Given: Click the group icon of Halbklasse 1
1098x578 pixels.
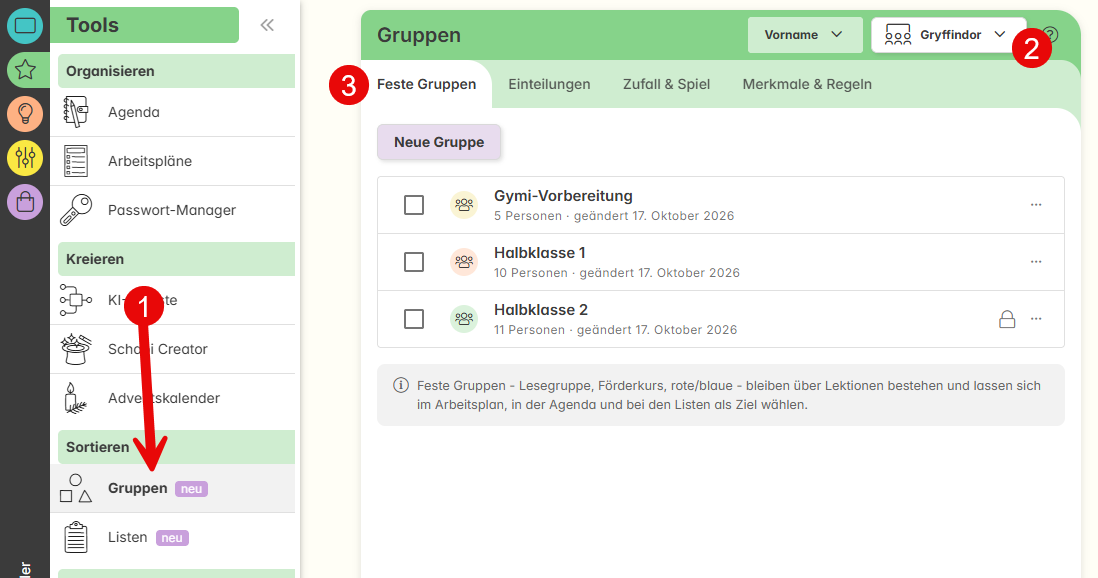Looking at the screenshot, I should click(x=464, y=262).
